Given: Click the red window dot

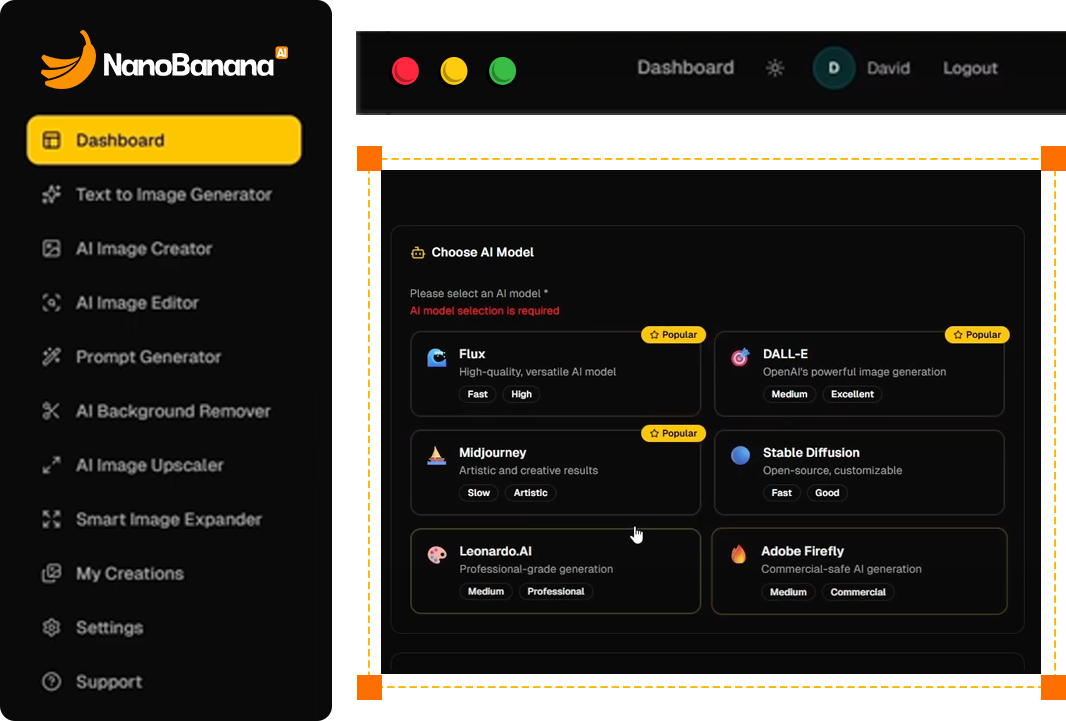Looking at the screenshot, I should [405, 71].
